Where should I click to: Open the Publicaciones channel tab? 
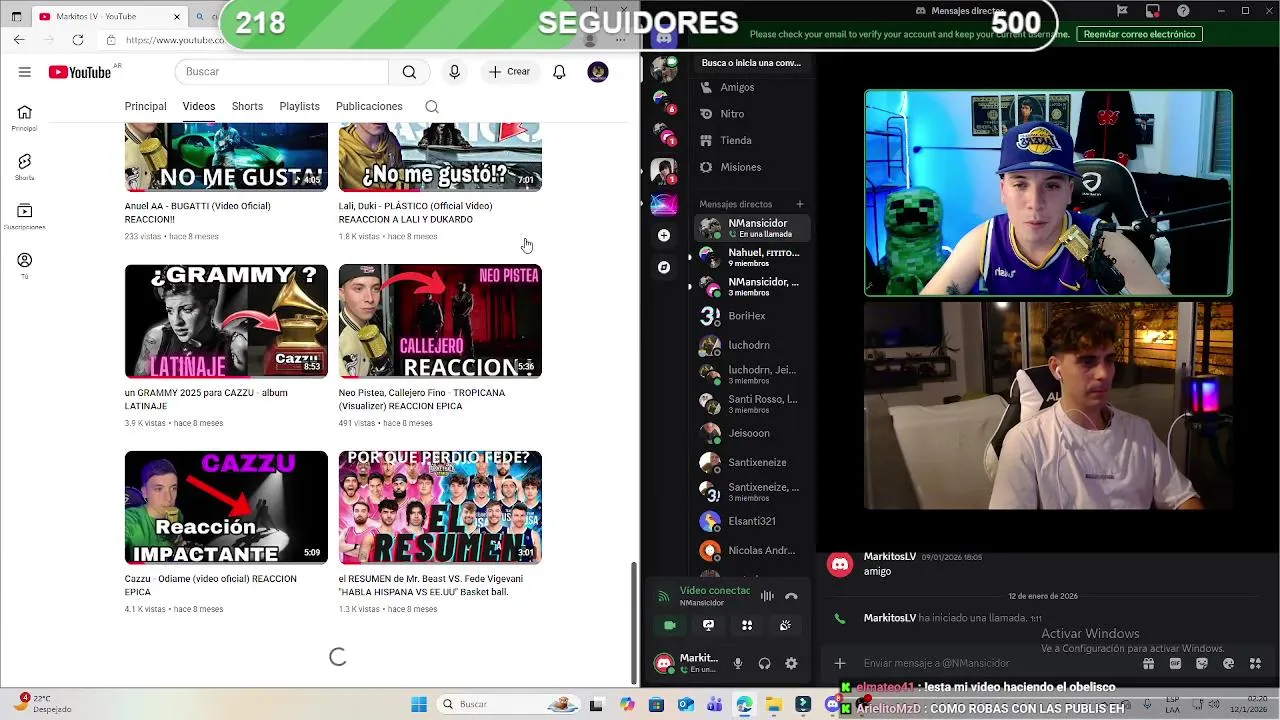point(369,106)
